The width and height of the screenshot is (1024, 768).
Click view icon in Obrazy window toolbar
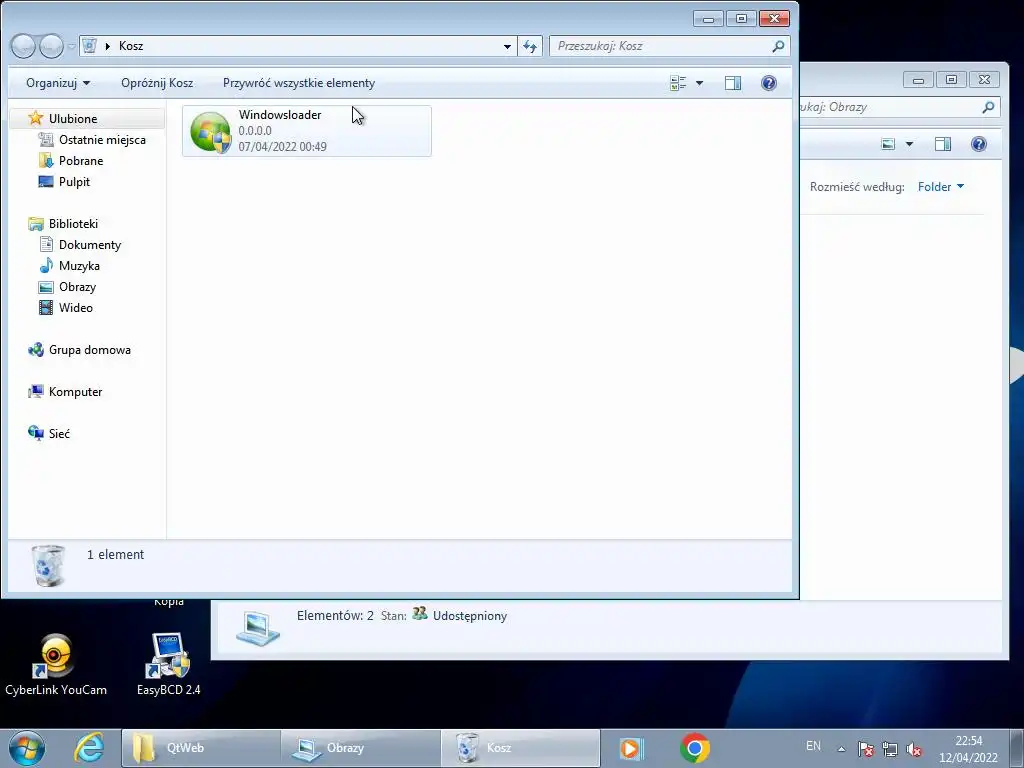pos(888,144)
